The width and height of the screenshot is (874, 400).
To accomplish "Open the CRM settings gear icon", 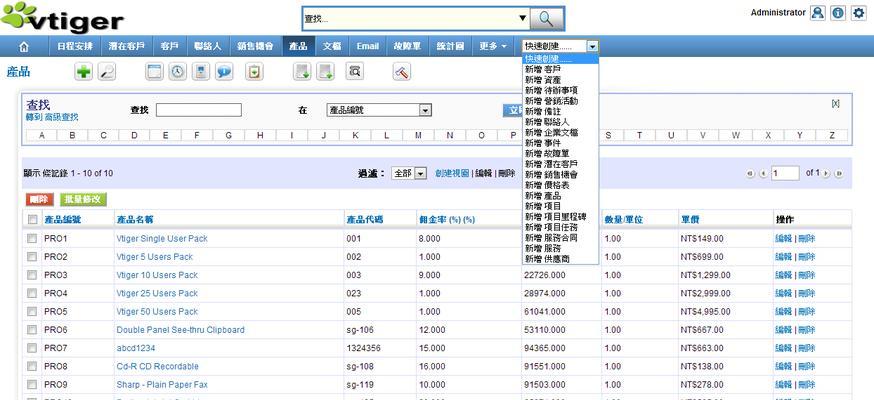I will coord(858,13).
